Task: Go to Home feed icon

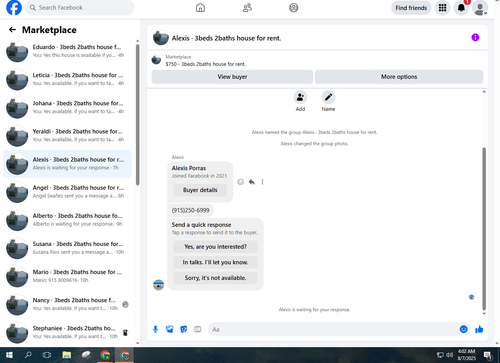Action: [x=200, y=8]
